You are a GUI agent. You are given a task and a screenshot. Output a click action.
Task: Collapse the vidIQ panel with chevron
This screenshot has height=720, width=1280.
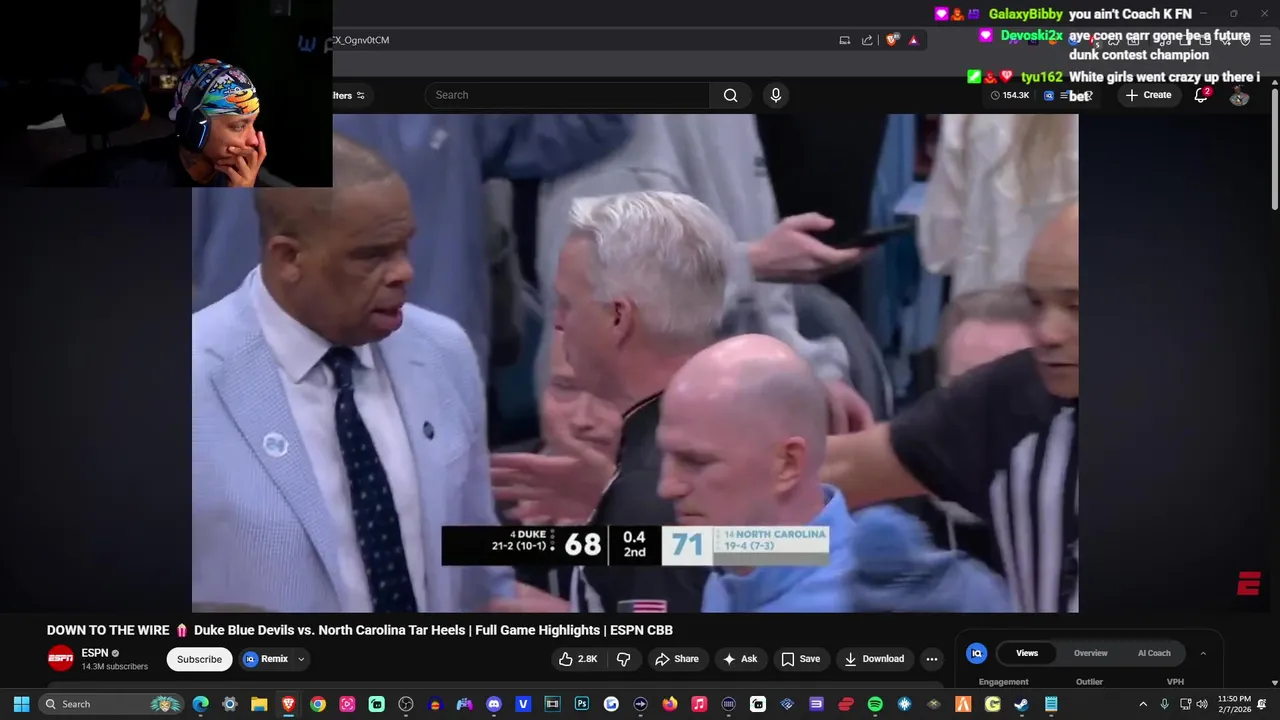click(x=1203, y=653)
